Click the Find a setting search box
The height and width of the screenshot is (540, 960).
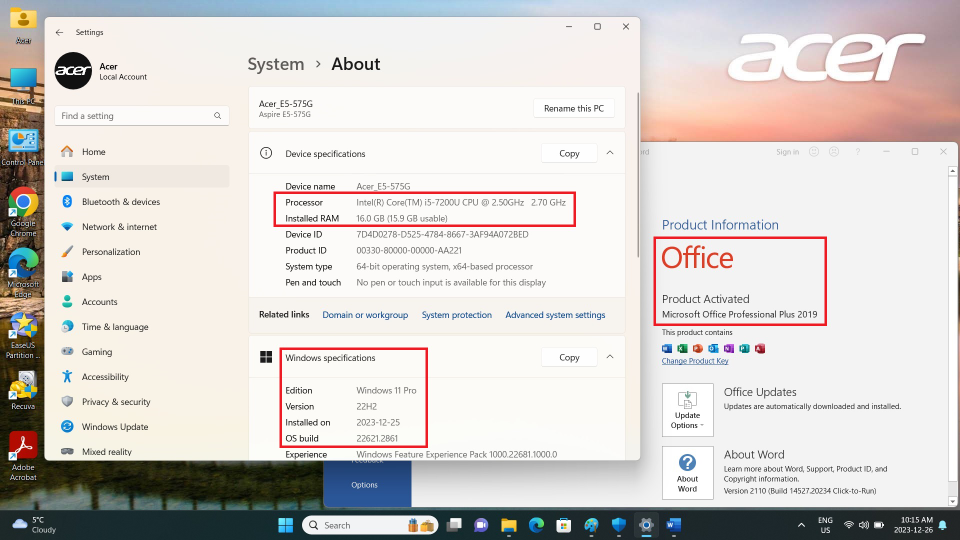pyautogui.click(x=141, y=116)
